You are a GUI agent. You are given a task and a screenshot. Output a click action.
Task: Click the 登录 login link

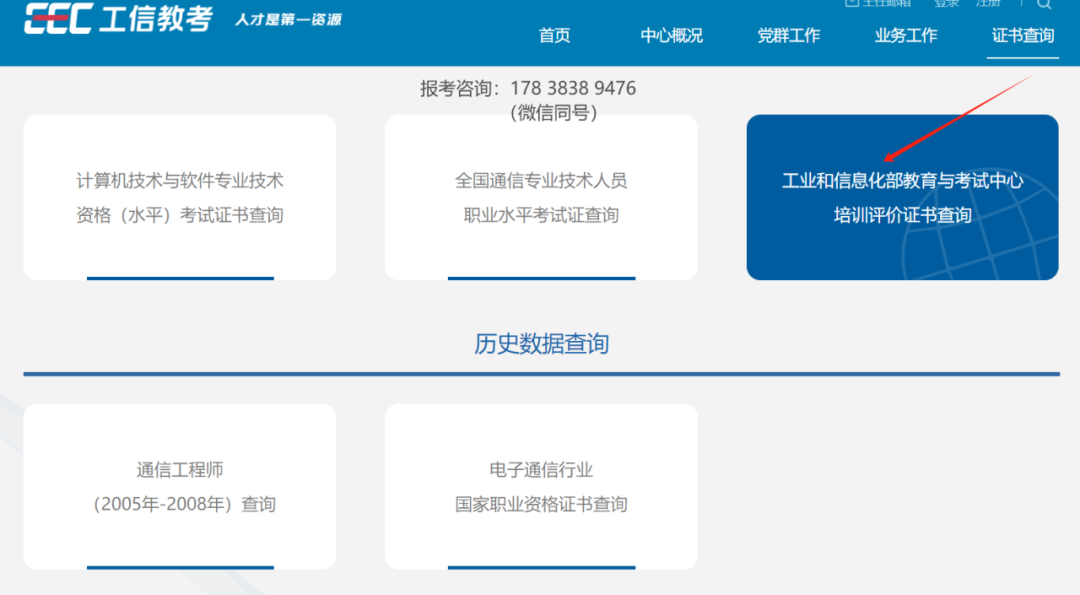945,3
